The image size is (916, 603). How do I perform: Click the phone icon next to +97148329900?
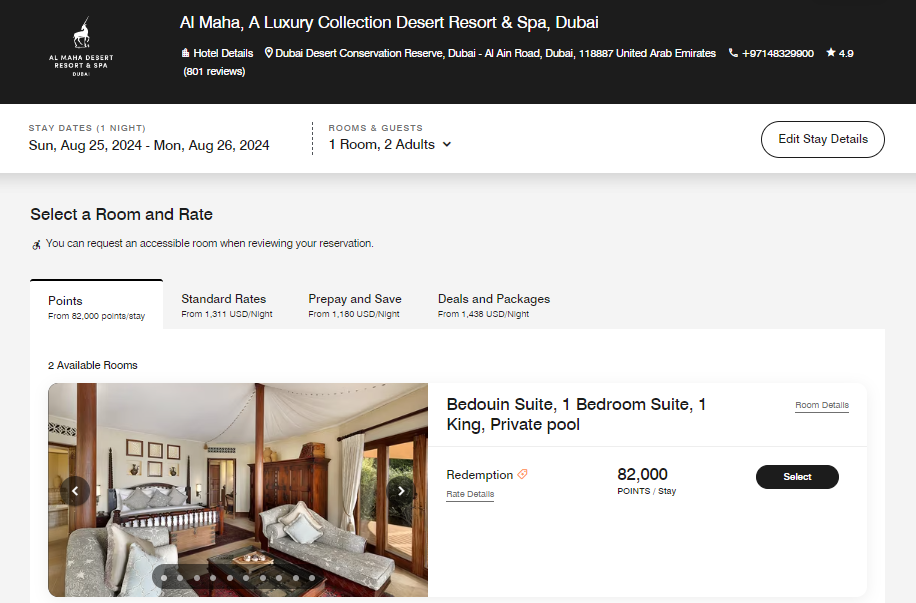tap(734, 53)
